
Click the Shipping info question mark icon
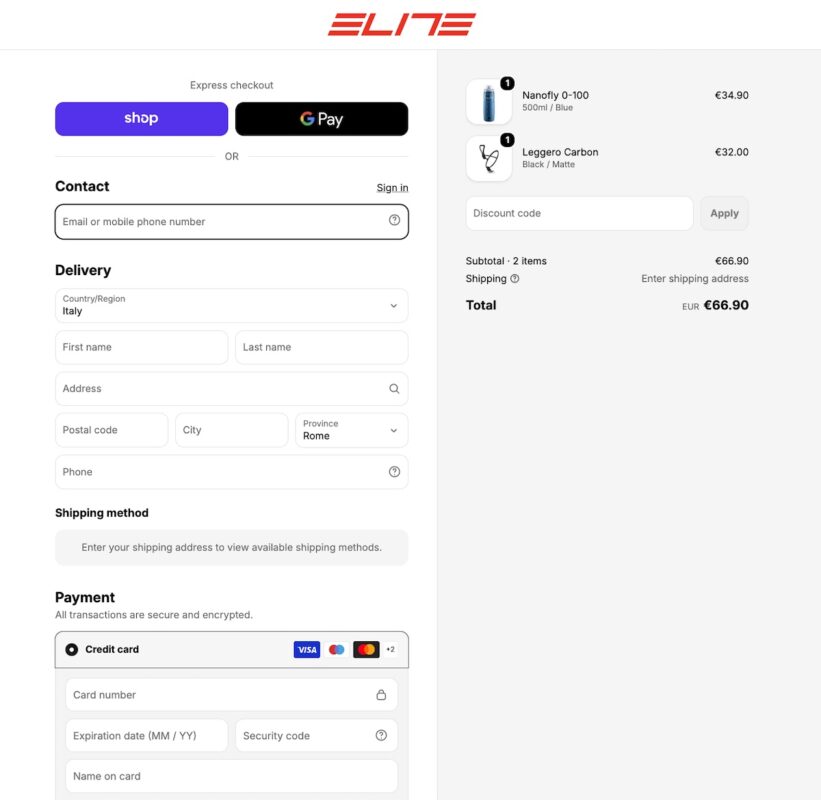pos(515,279)
